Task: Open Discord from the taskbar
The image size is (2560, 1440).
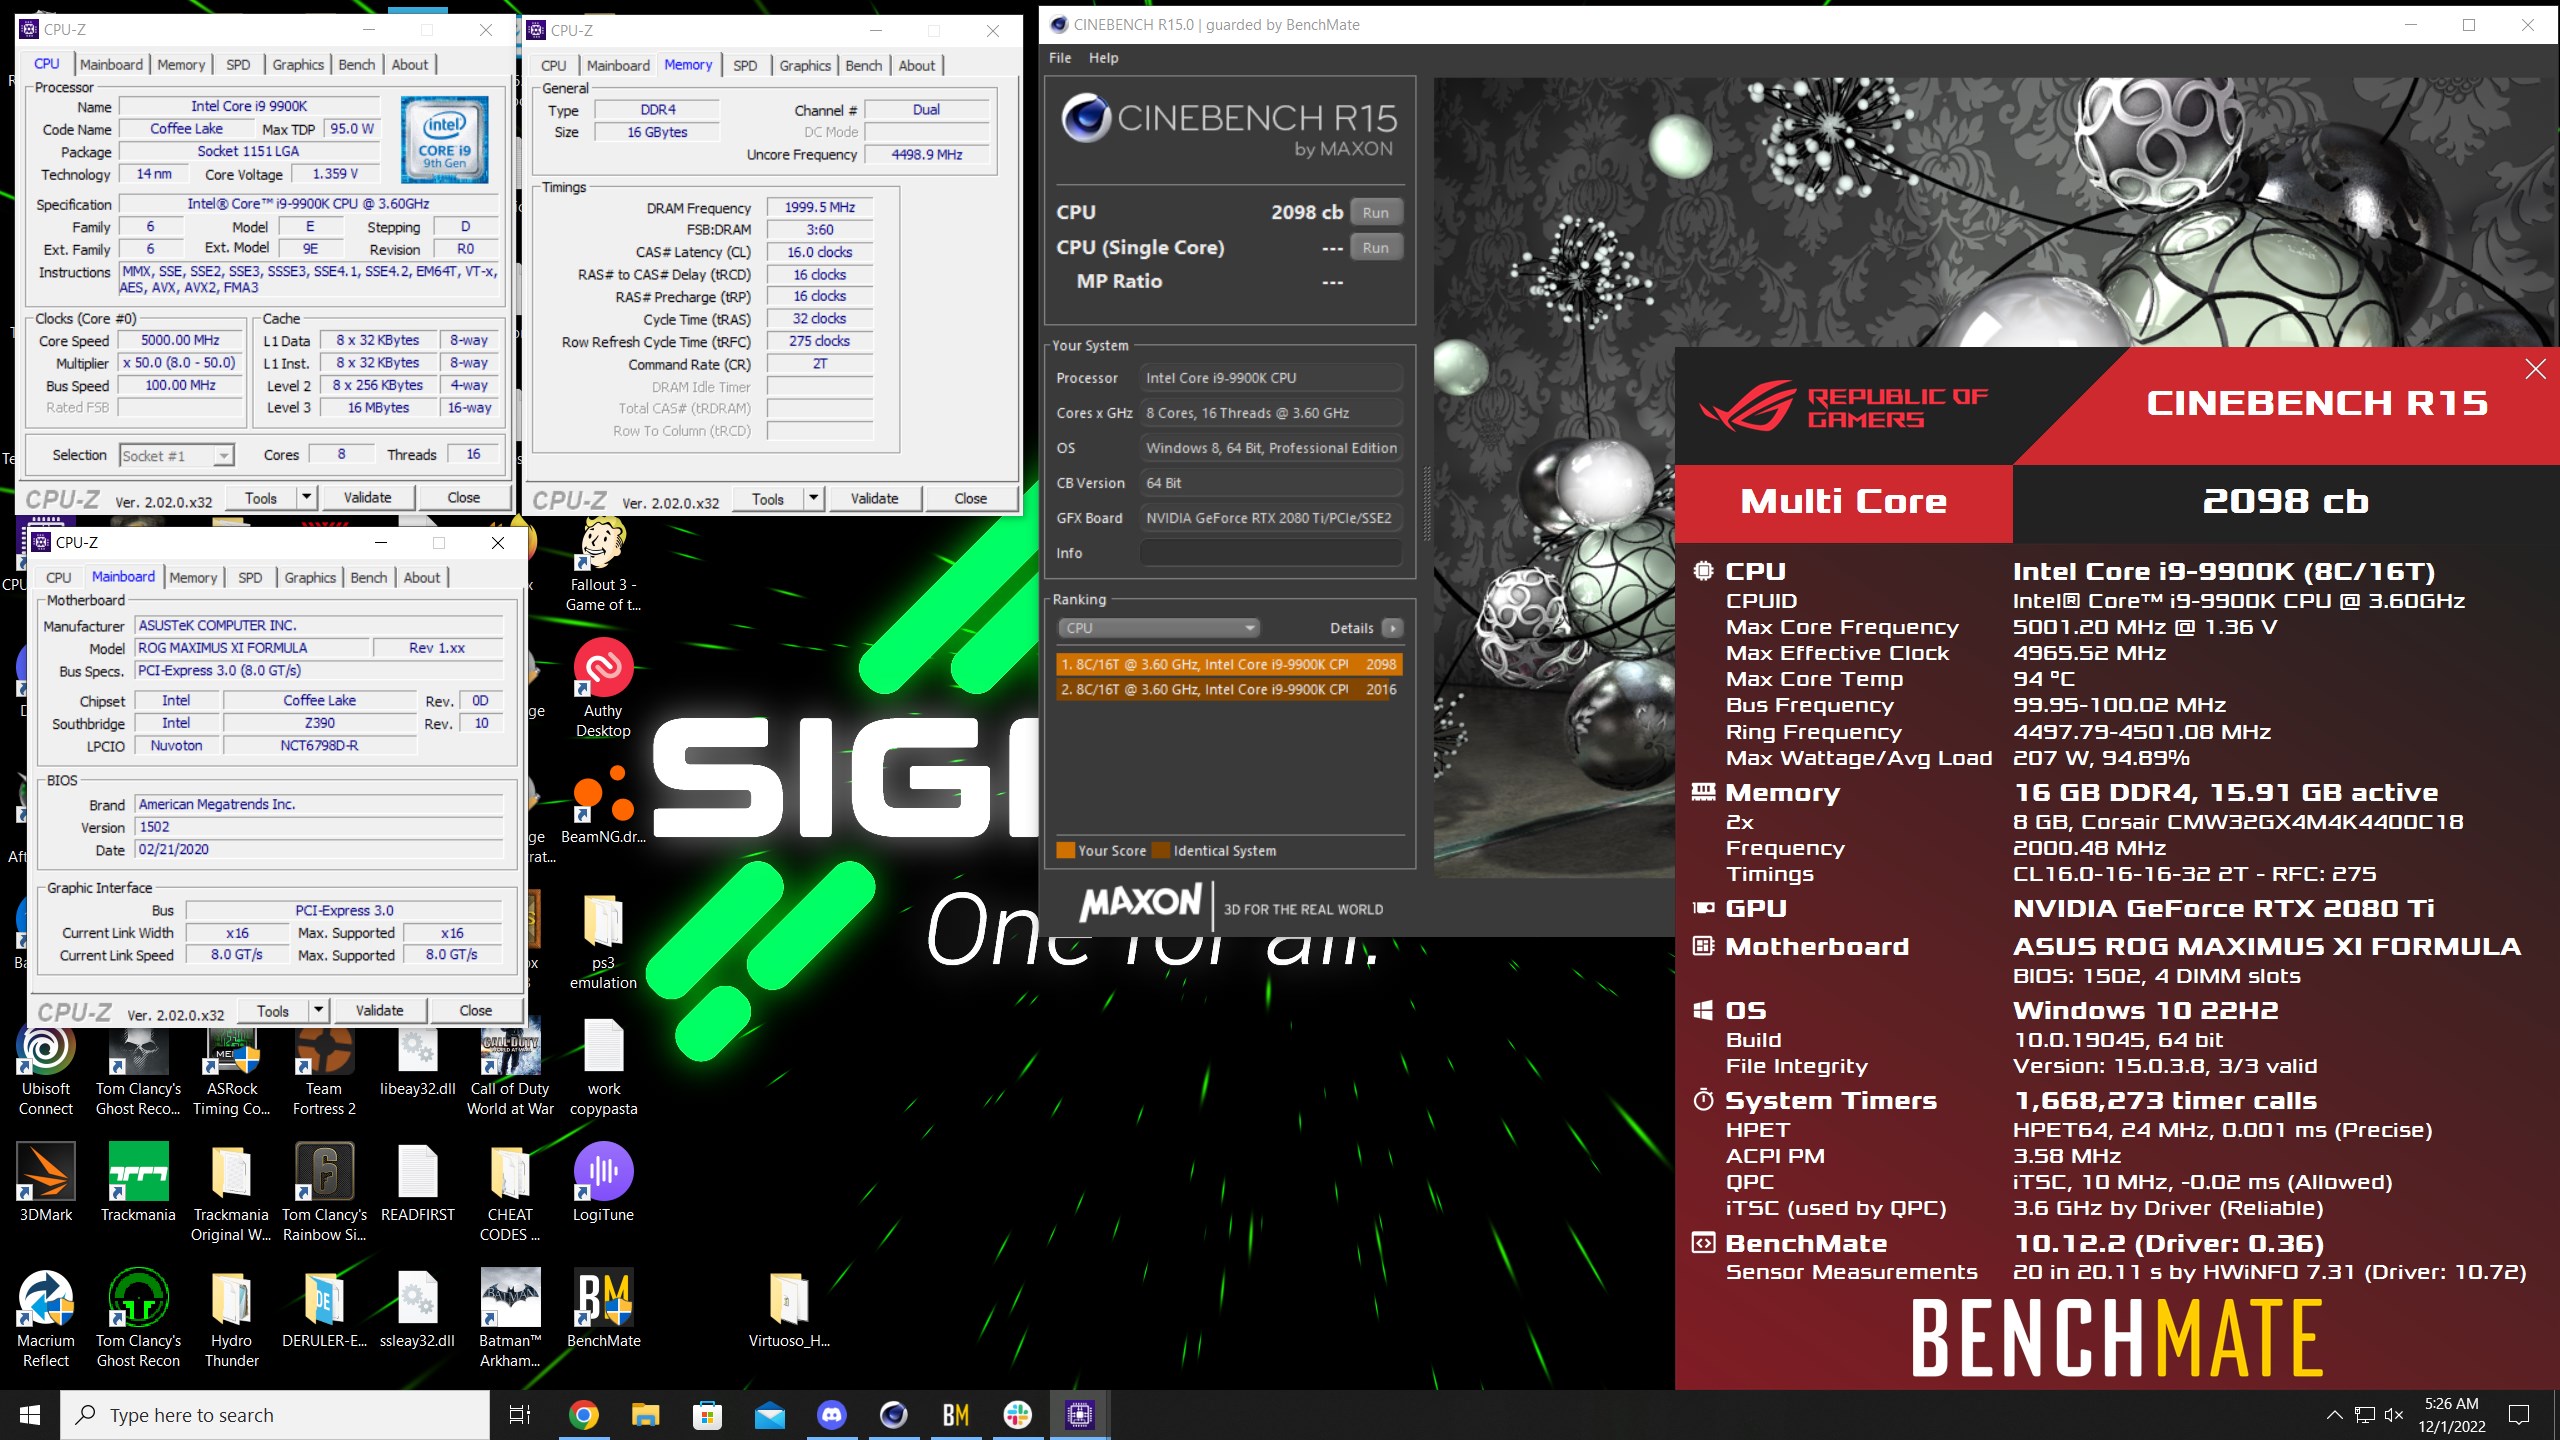Action: point(831,1415)
